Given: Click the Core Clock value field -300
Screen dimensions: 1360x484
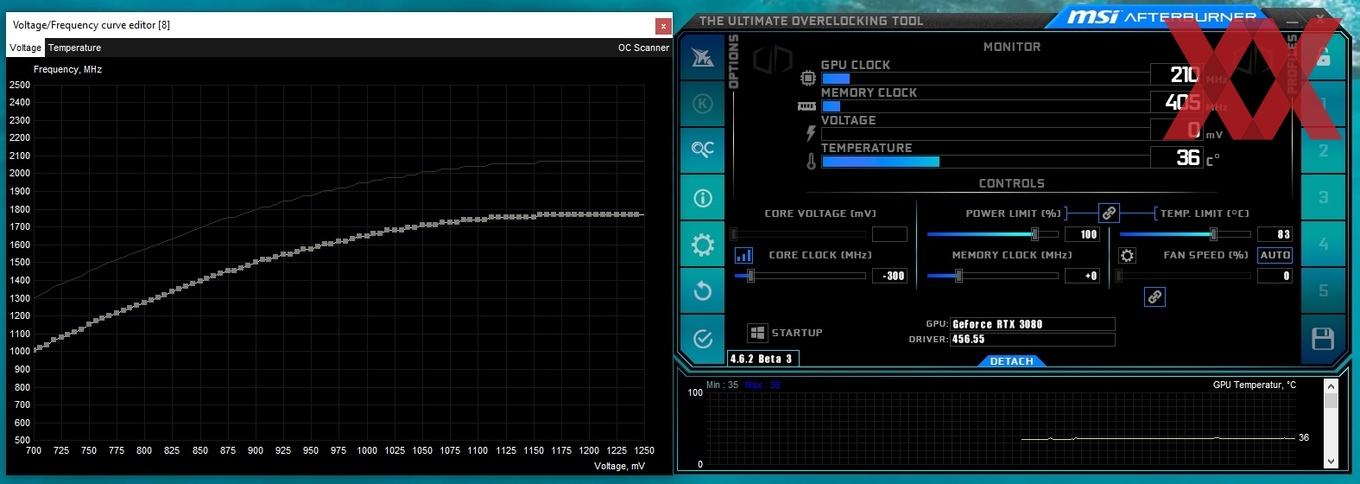Looking at the screenshot, I should click(x=889, y=276).
